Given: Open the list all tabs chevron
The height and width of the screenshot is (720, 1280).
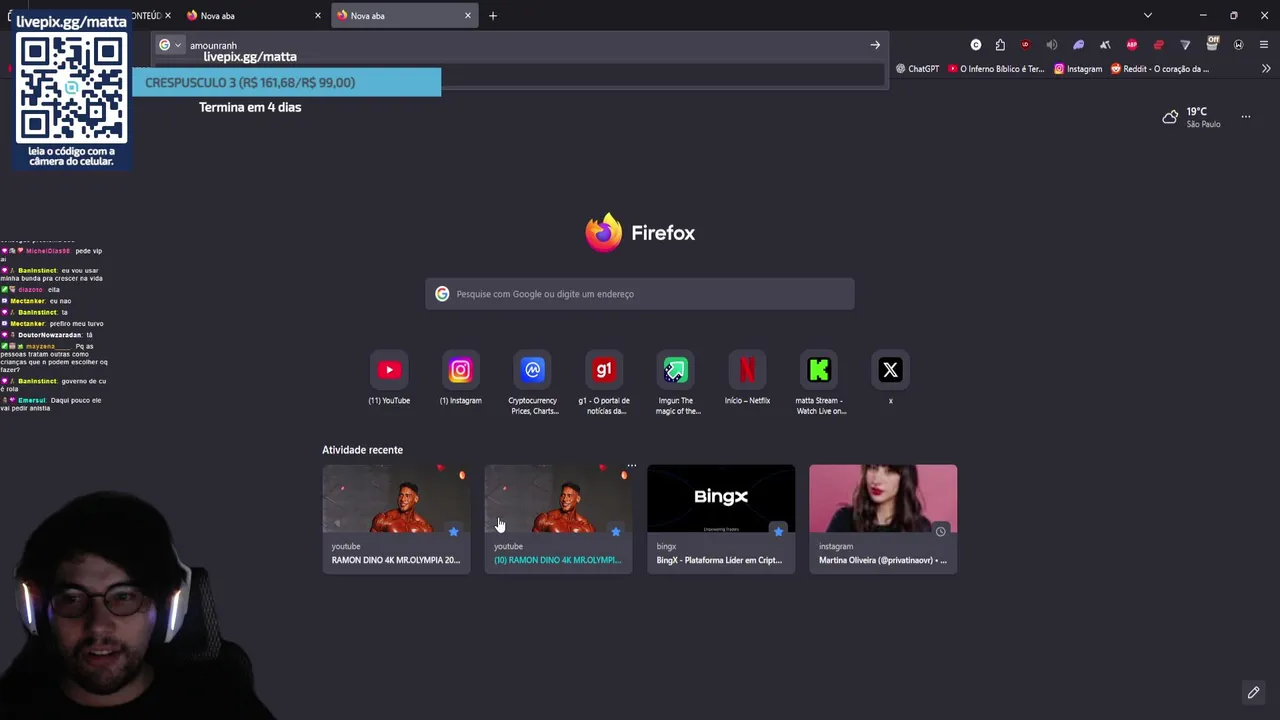Looking at the screenshot, I should (x=1148, y=15).
